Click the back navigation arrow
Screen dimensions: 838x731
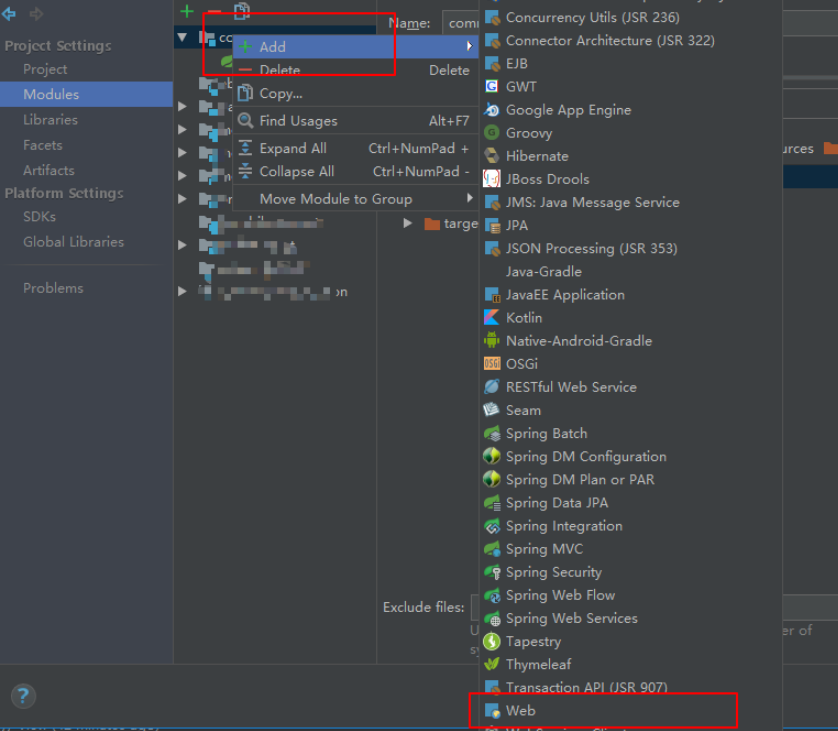pos(9,13)
